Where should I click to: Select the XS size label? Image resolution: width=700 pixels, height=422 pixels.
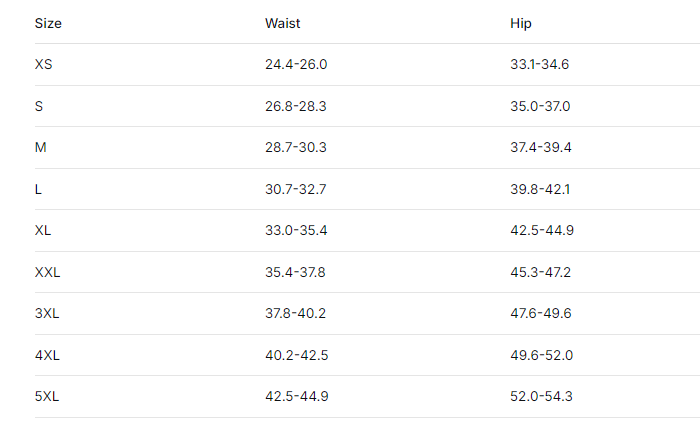click(x=44, y=64)
